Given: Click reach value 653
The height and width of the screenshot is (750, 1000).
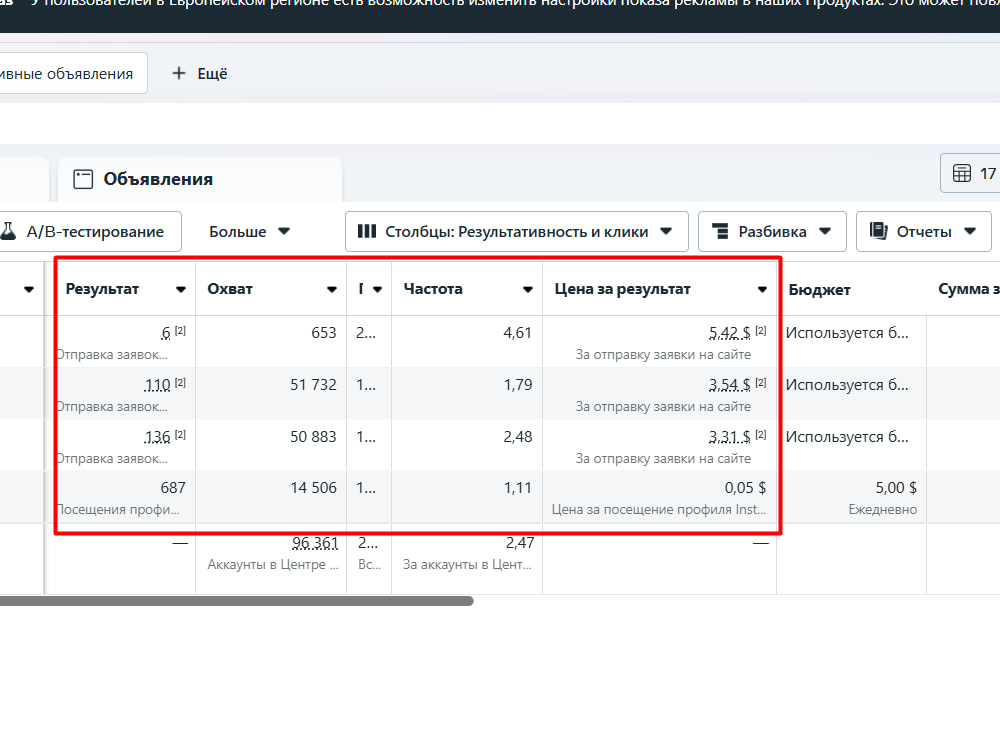Looking at the screenshot, I should click(323, 333).
